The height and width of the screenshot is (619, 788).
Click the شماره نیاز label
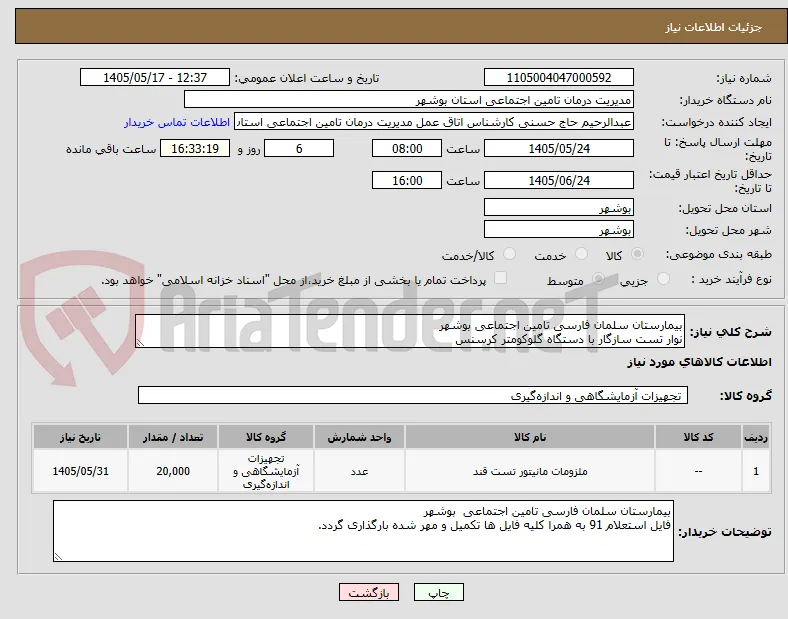coord(744,78)
